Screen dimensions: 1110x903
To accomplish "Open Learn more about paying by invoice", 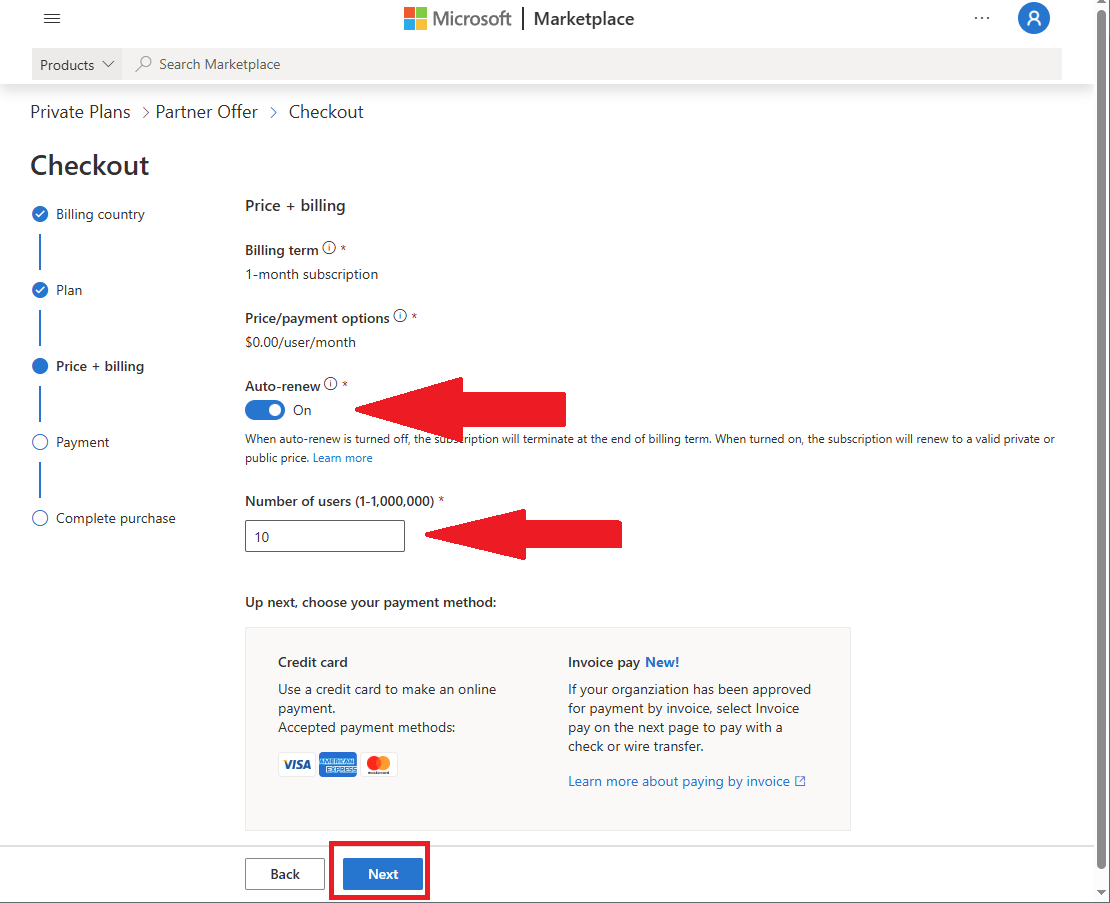I will pos(679,781).
